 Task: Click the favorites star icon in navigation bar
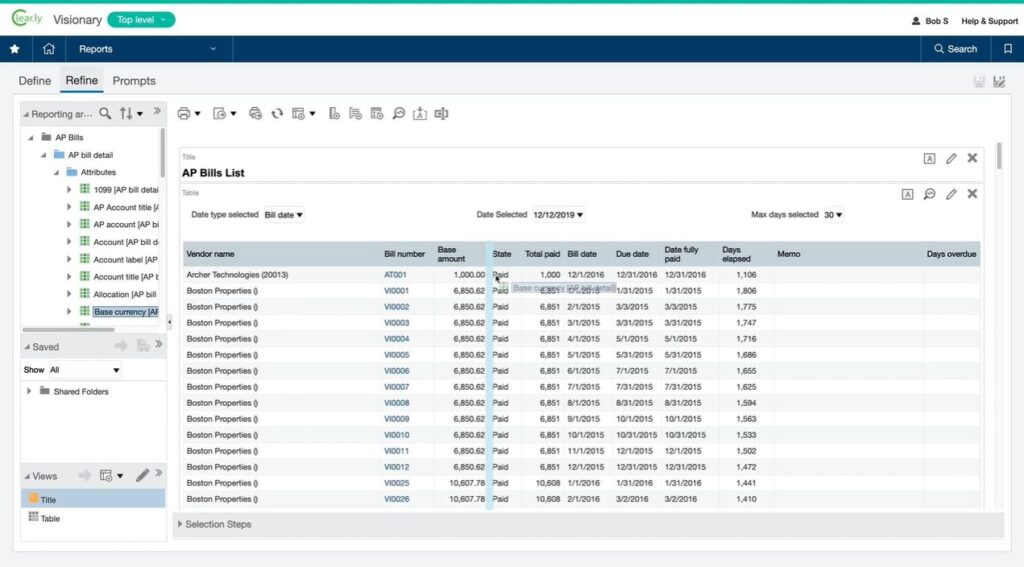[14, 49]
